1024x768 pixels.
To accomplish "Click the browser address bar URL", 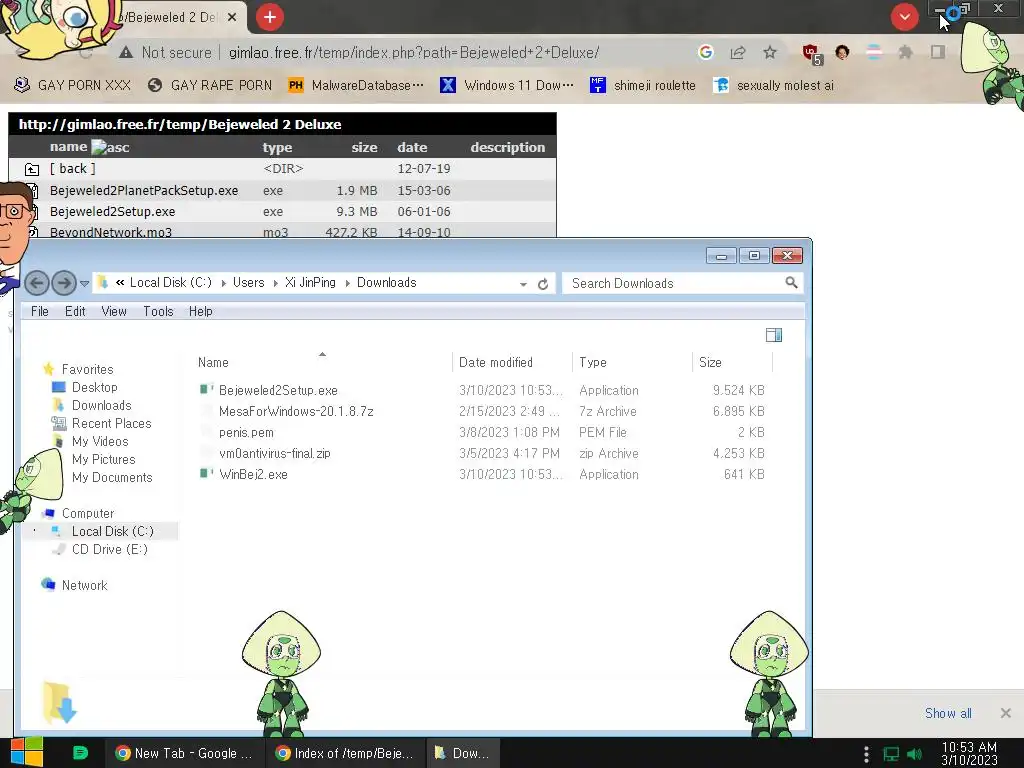I will click(x=414, y=53).
